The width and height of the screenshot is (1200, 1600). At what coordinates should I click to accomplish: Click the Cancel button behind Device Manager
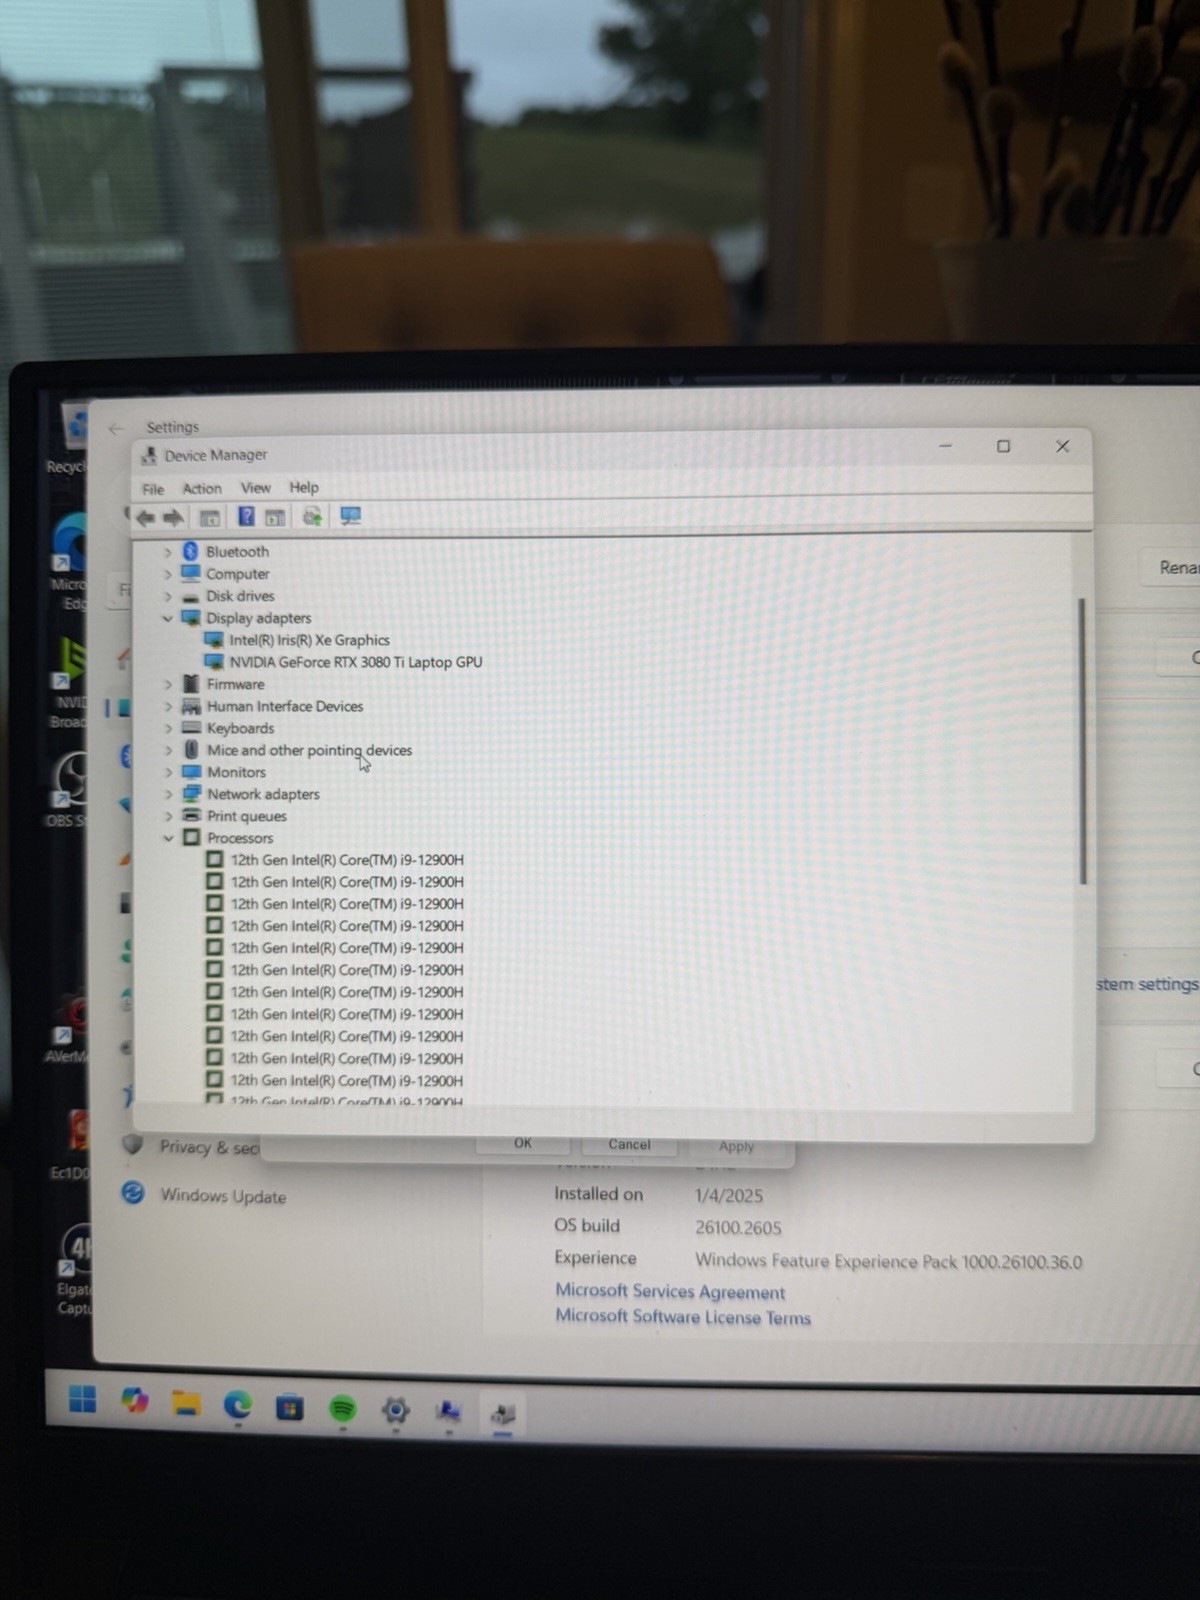629,1144
